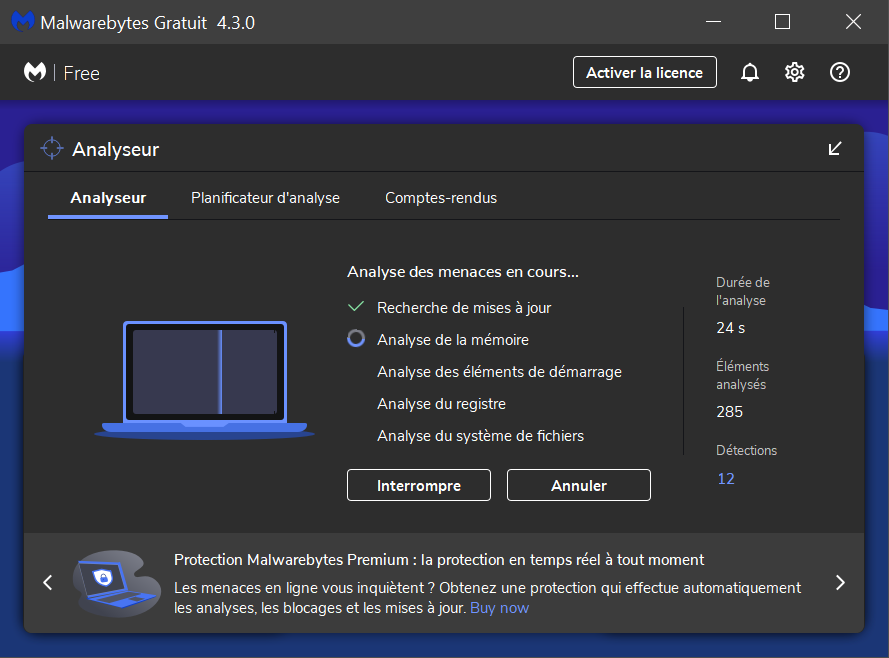
Task: Click the scan duration value 24 s
Action: click(x=731, y=328)
